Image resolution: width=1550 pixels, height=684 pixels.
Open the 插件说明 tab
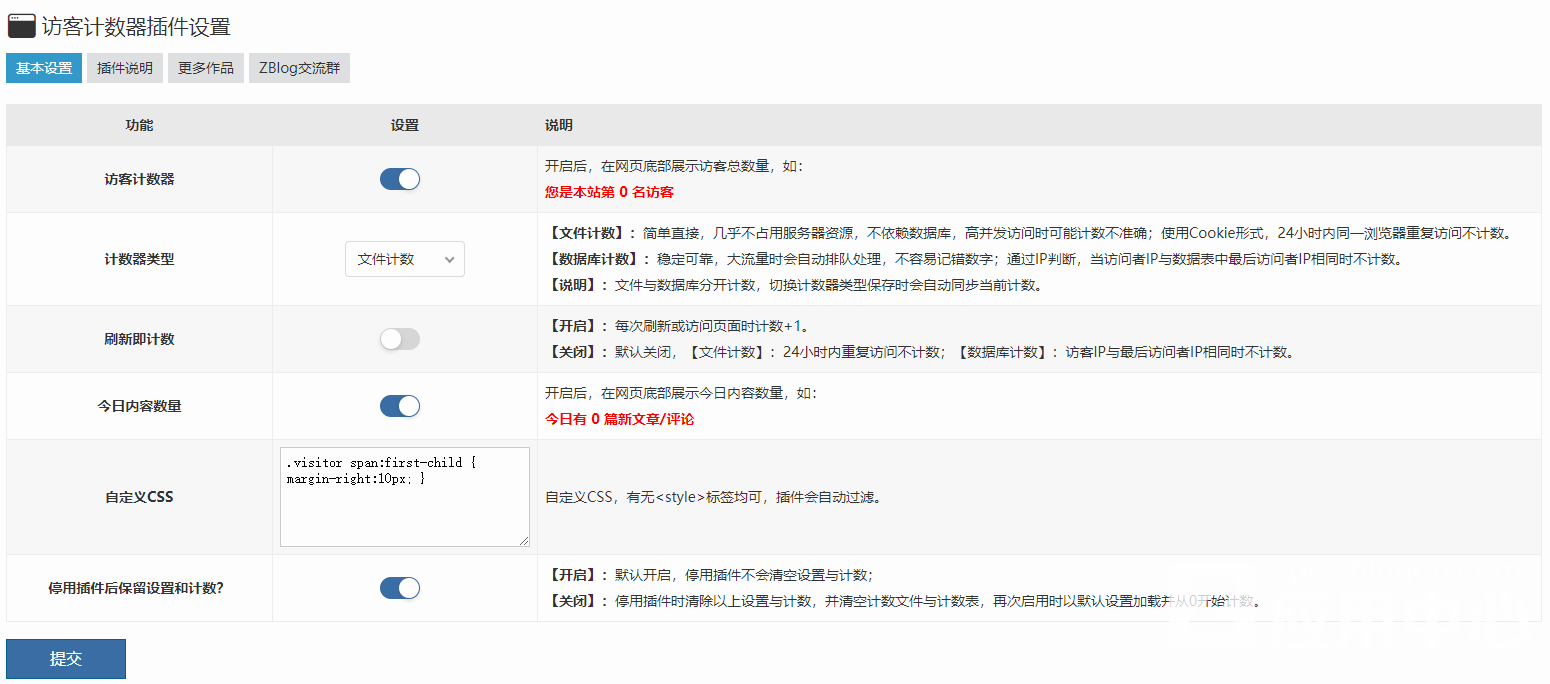[x=125, y=68]
